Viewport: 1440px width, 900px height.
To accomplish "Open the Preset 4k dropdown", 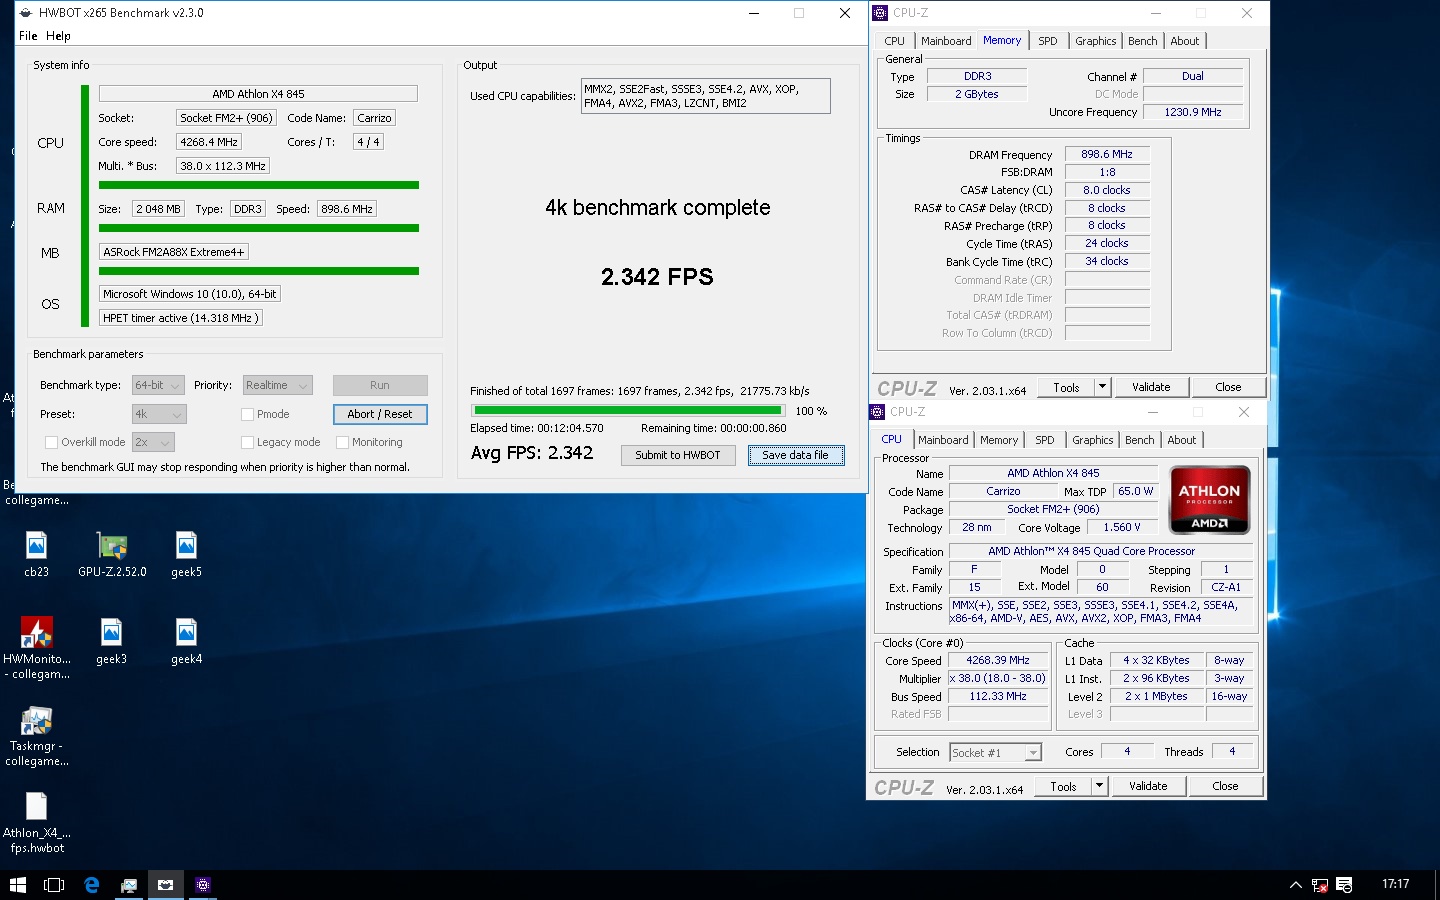I will [x=159, y=414].
